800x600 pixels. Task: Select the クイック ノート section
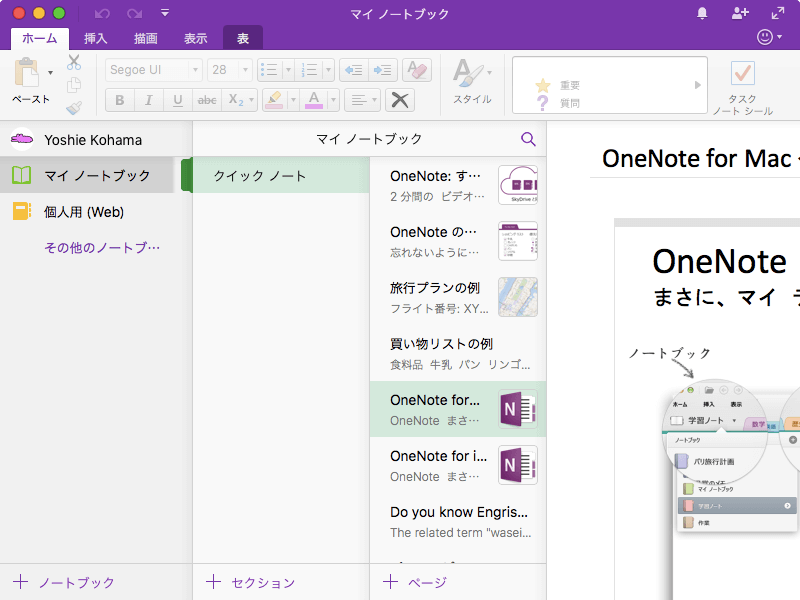[281, 176]
